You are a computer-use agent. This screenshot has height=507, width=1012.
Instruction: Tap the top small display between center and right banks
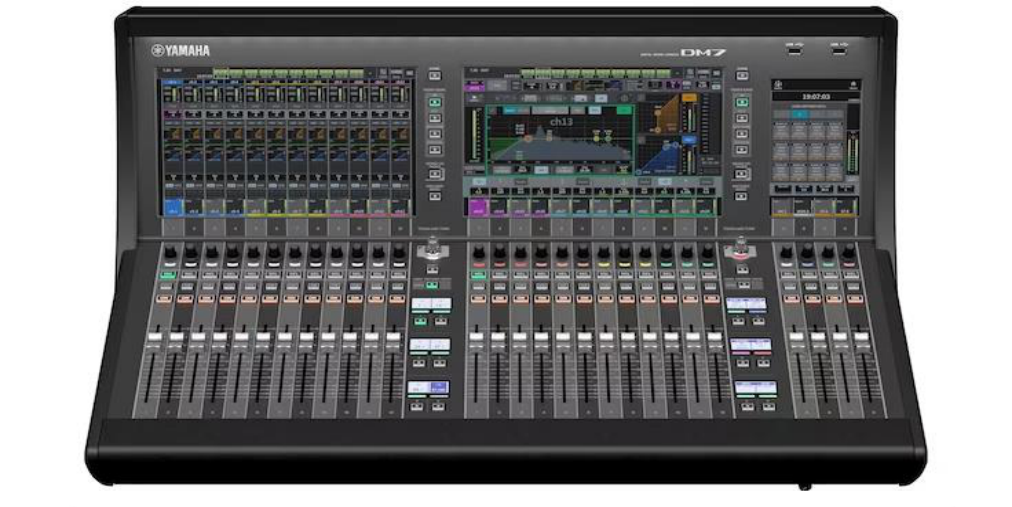[x=747, y=304]
